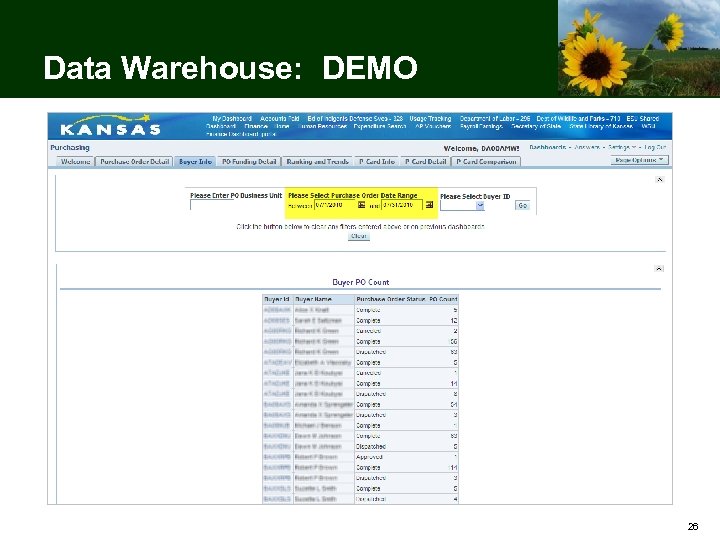Click the Answers link
Image resolution: width=720 pixels, height=540 pixels.
(587, 147)
